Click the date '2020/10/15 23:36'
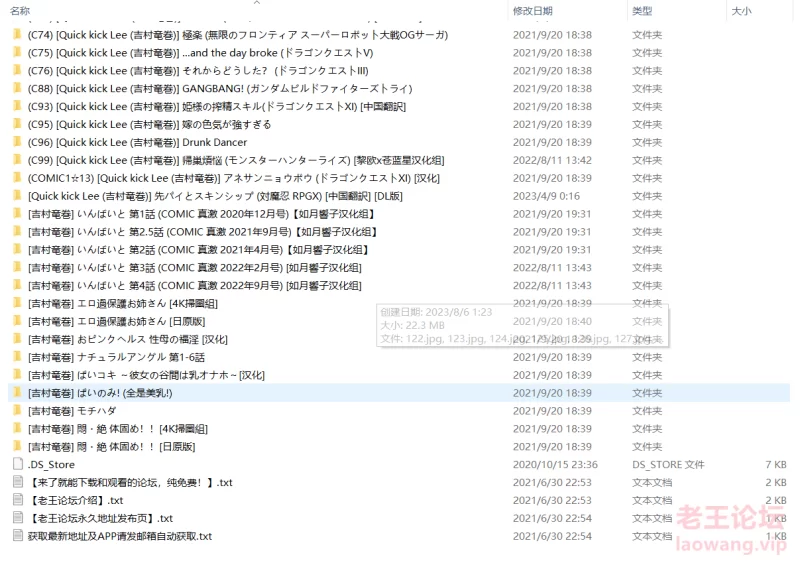This screenshot has height=561, width=800. [555, 465]
